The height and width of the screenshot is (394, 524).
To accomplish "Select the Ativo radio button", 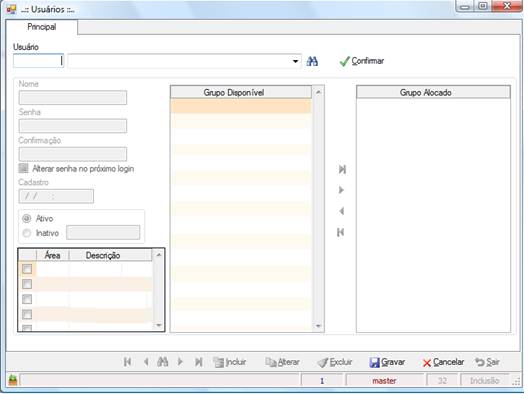I will [26, 219].
